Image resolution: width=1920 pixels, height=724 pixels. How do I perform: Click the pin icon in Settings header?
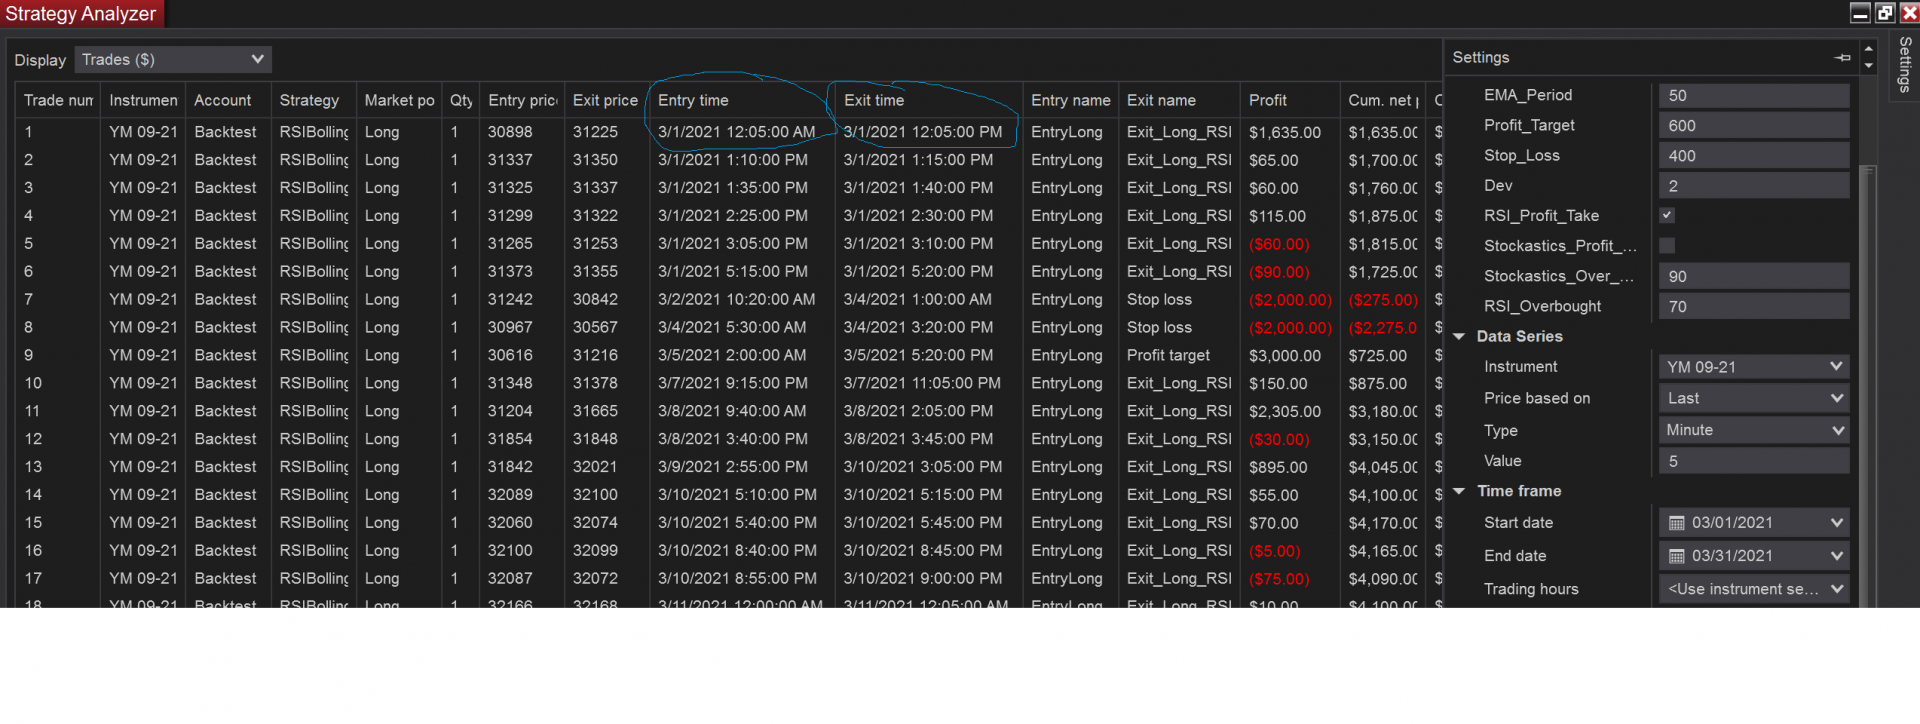click(1842, 58)
